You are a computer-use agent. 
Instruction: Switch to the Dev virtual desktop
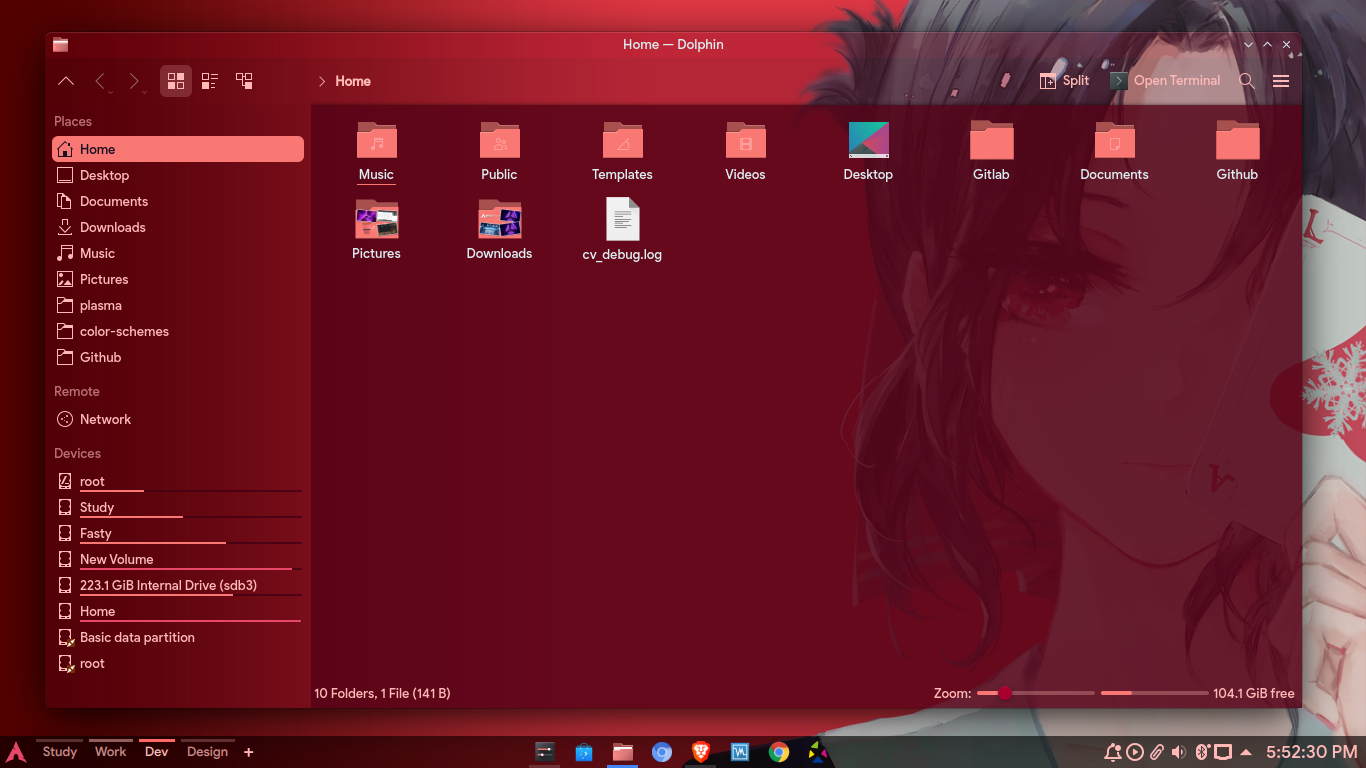[157, 752]
